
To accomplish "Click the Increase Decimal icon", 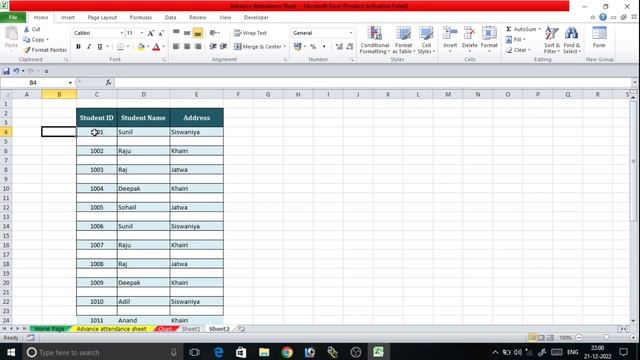I will pos(339,47).
